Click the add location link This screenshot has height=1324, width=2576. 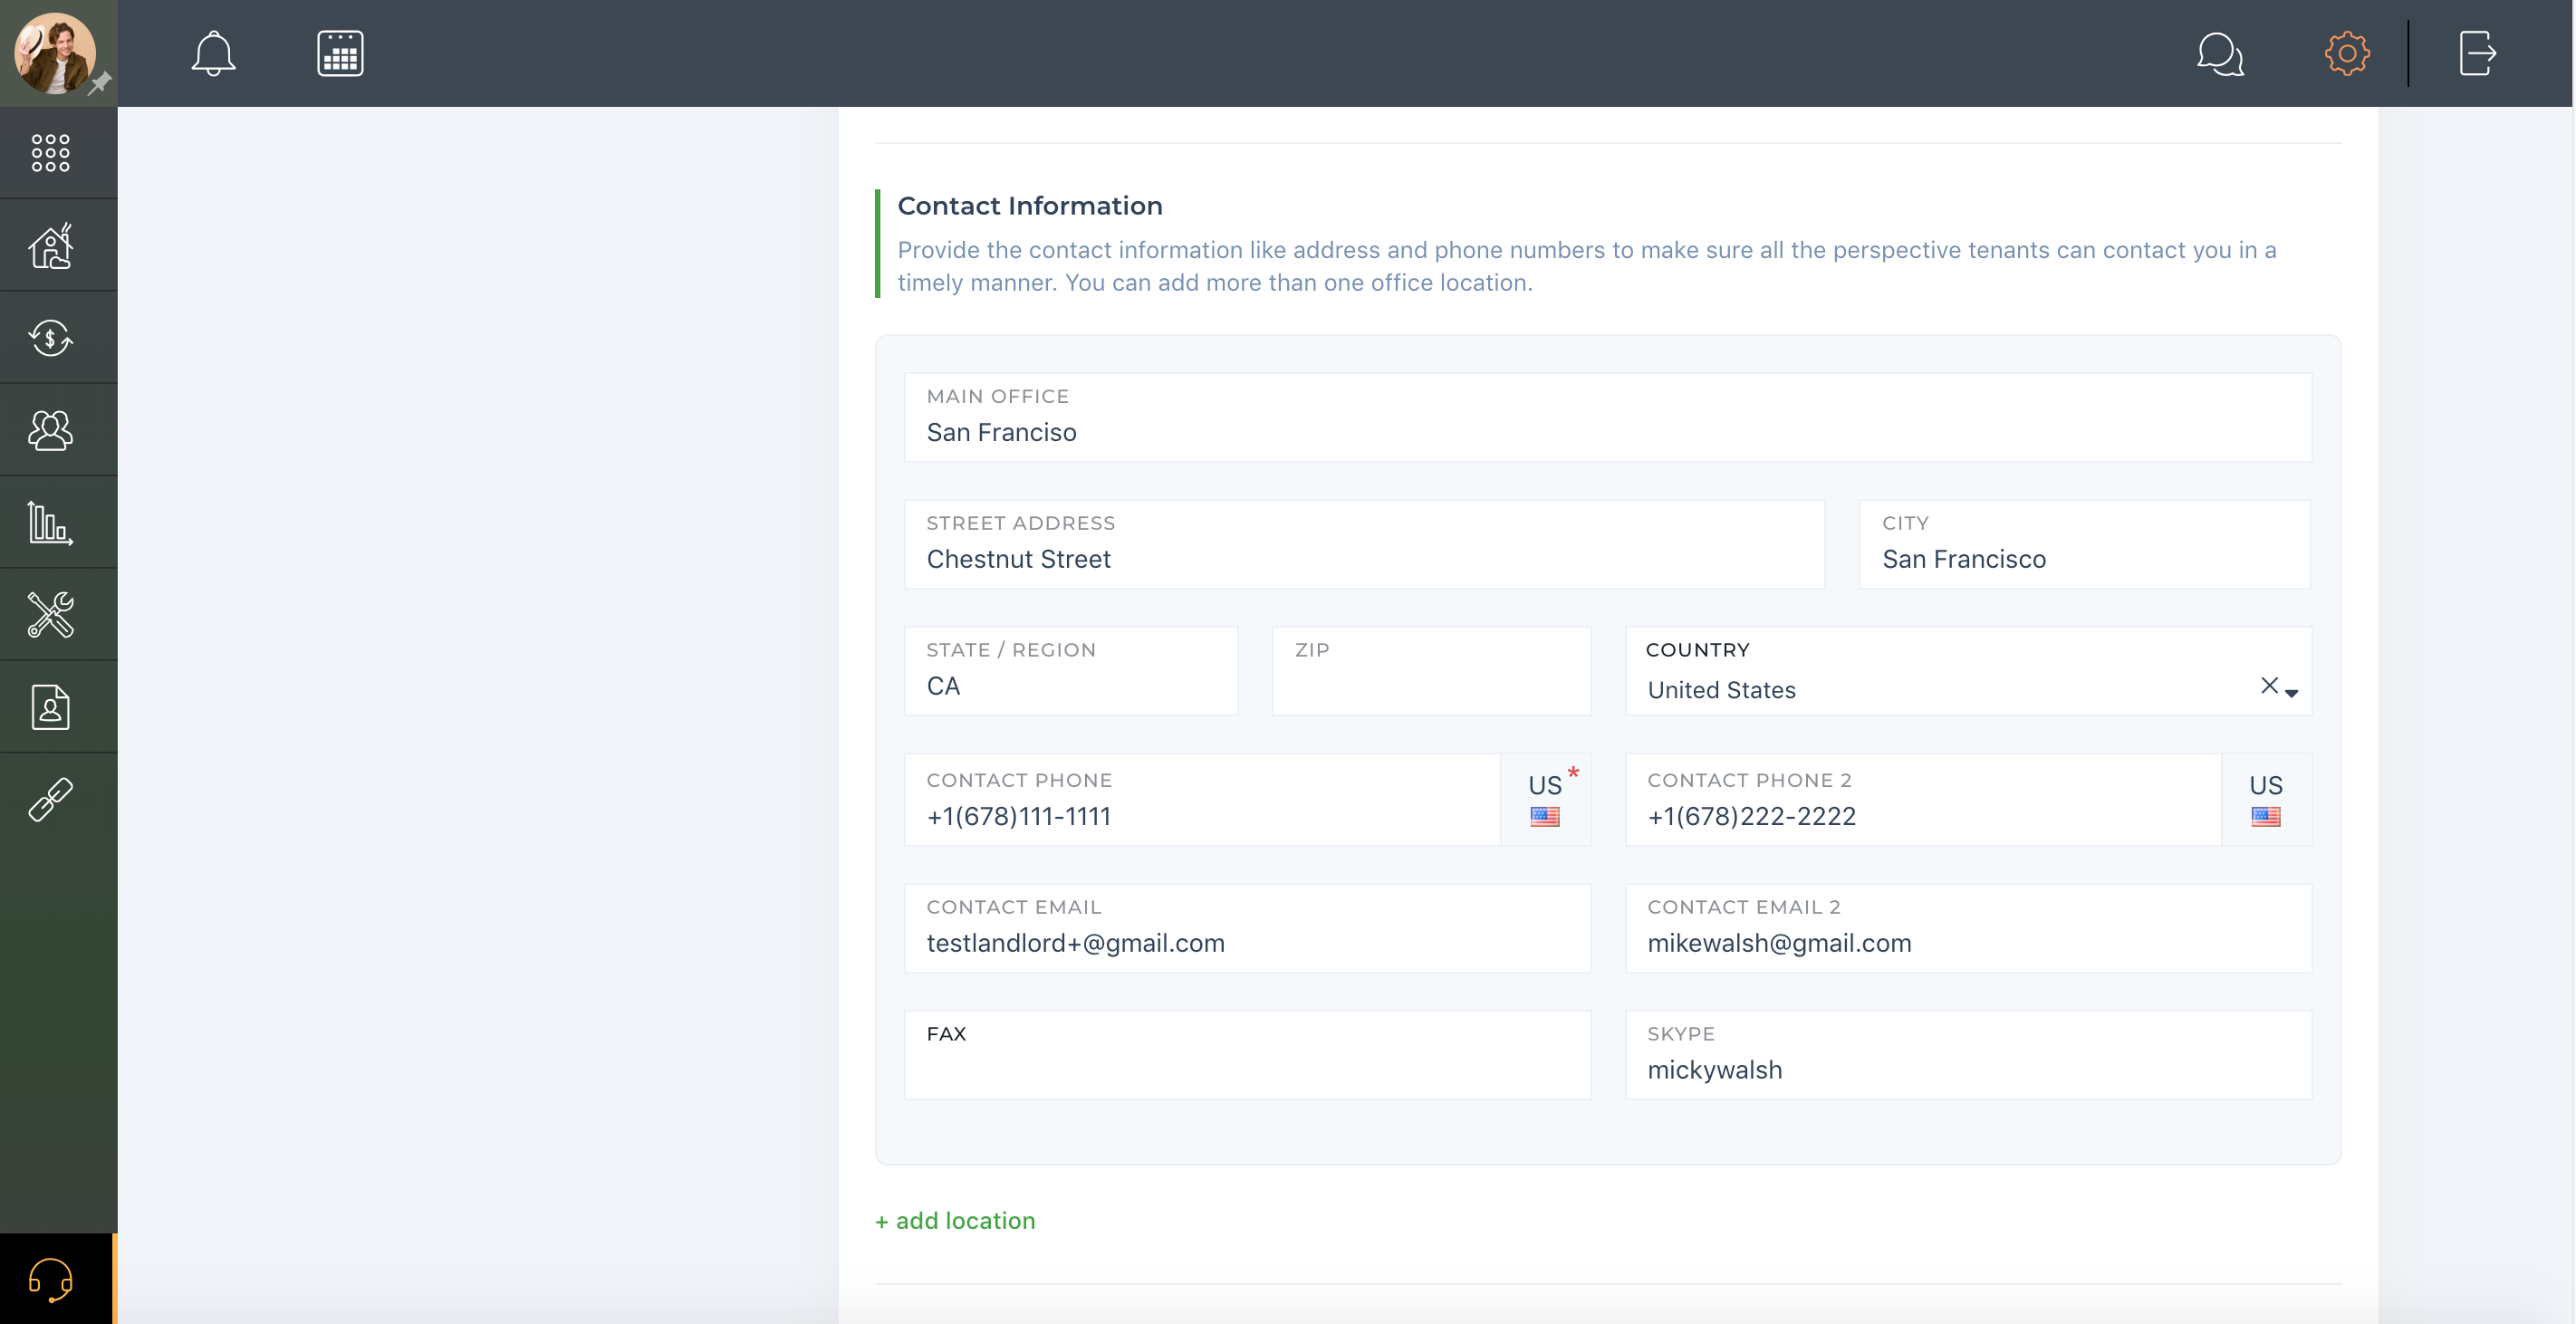(x=955, y=1220)
